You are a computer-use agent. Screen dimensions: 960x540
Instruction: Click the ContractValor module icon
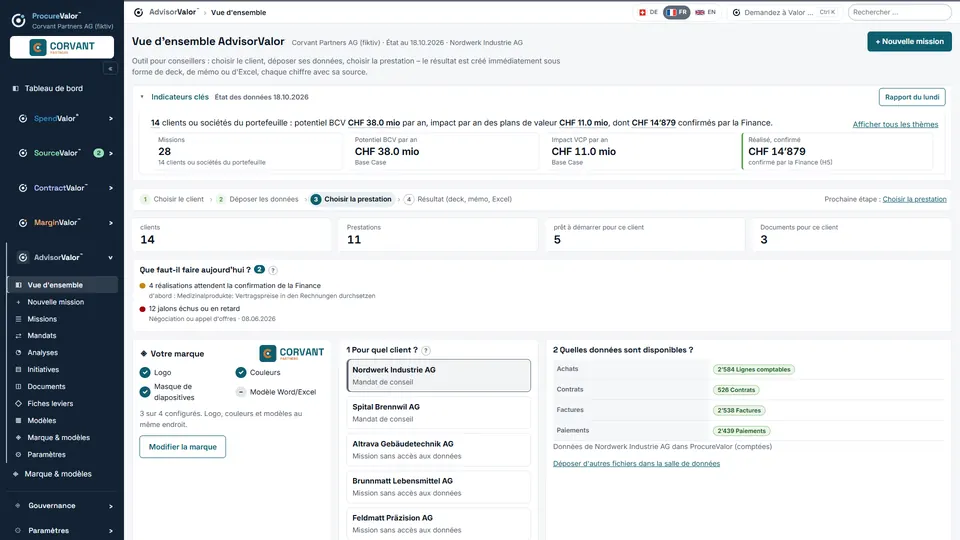pos(23,188)
